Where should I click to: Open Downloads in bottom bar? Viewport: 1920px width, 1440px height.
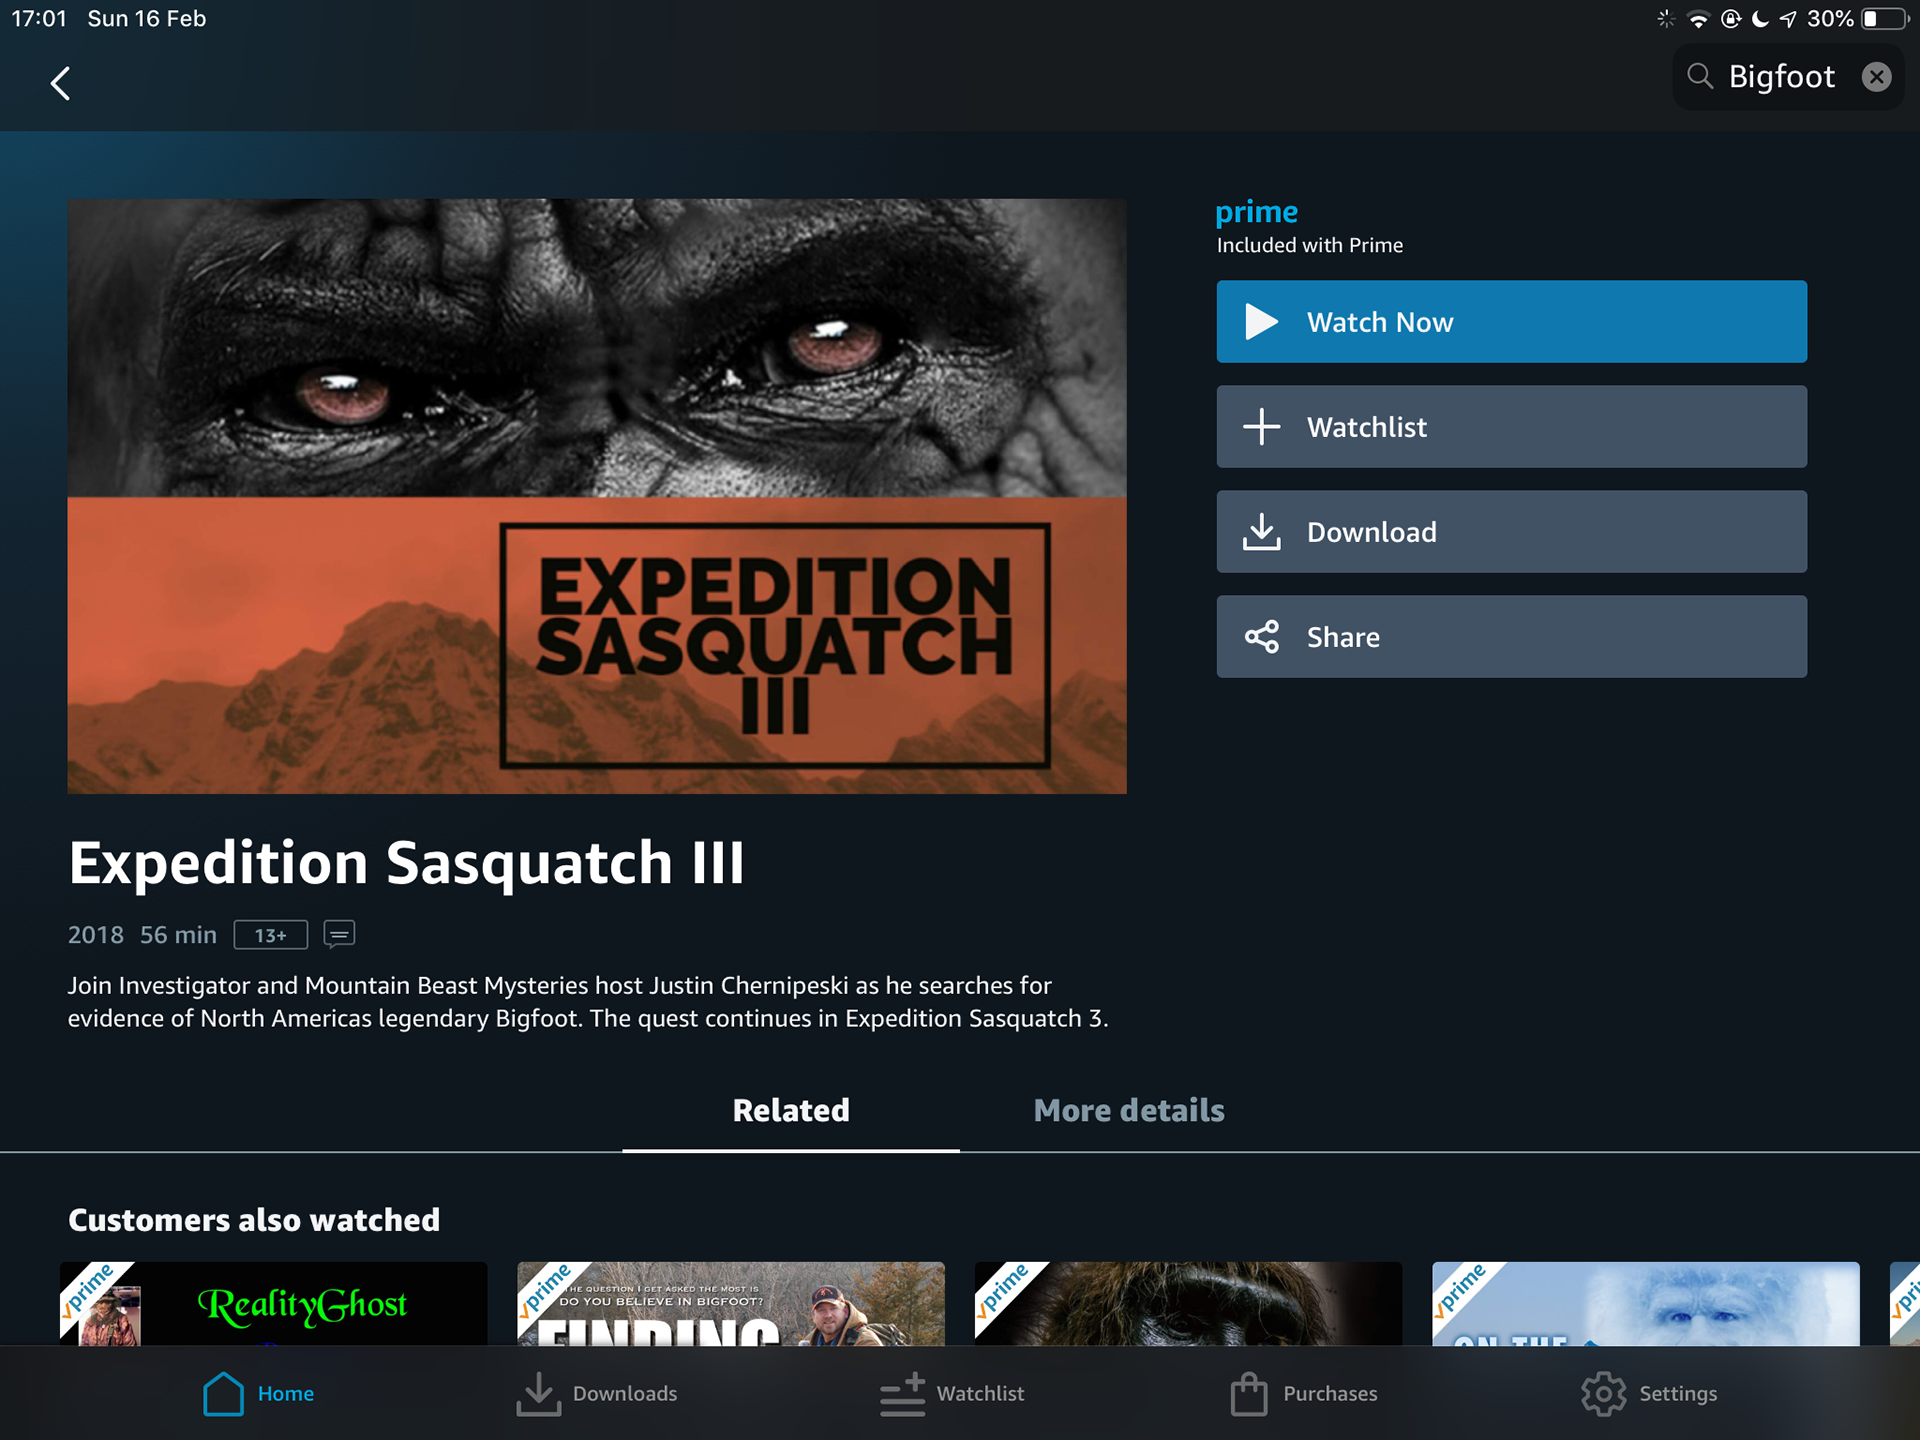[597, 1393]
